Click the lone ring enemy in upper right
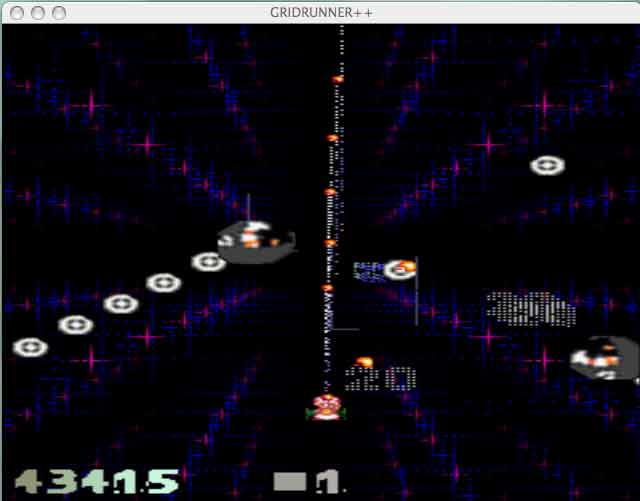This screenshot has width=640, height=501. pos(547,165)
